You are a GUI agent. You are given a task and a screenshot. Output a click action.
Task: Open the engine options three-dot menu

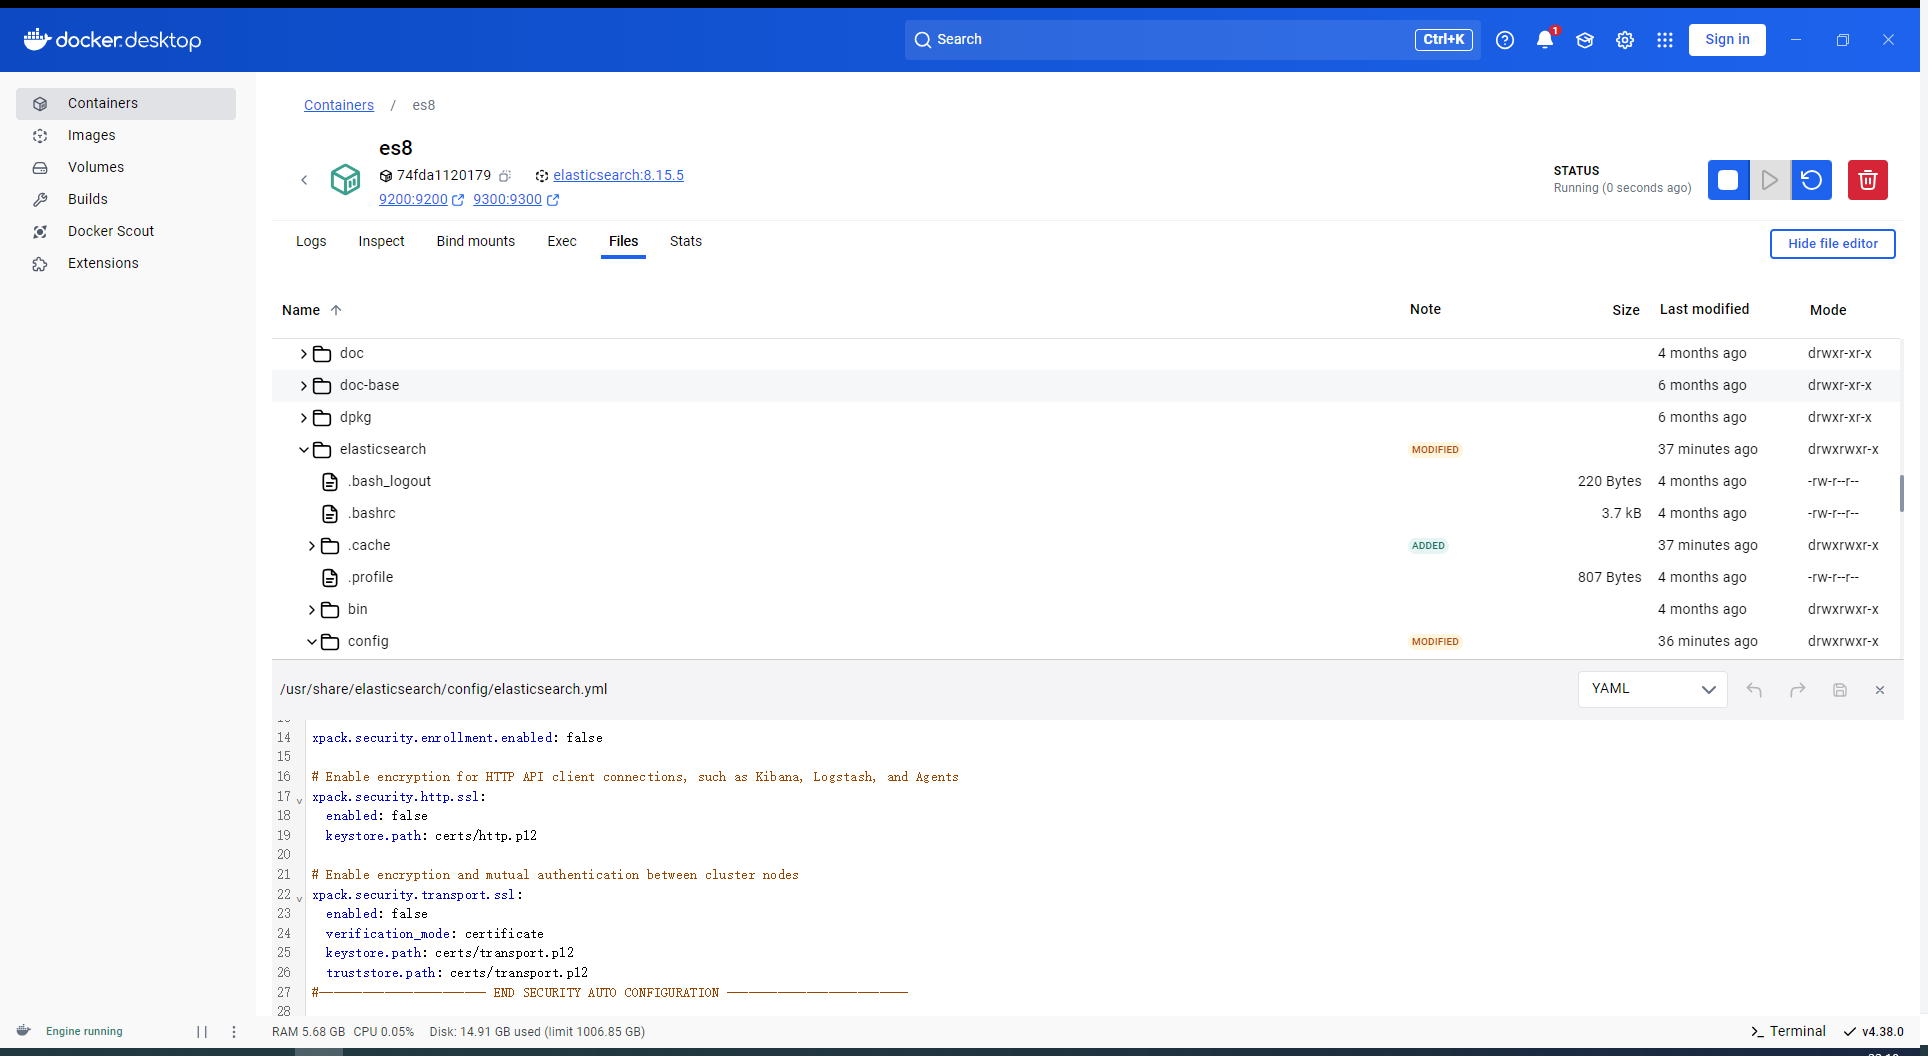[x=234, y=1032]
